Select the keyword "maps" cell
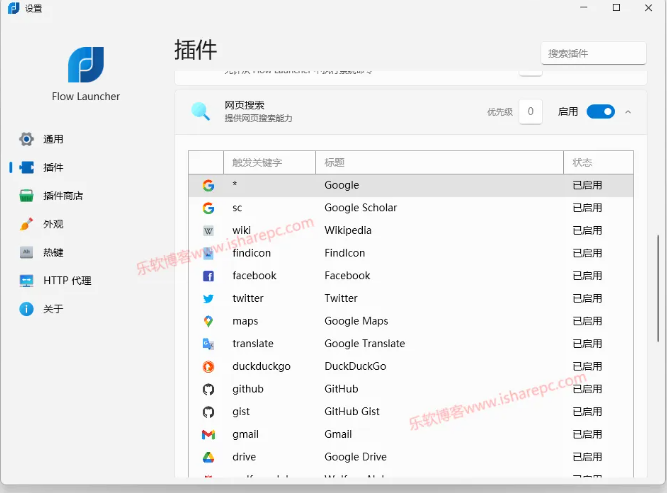Viewport: 667px width, 498px height. pos(245,321)
